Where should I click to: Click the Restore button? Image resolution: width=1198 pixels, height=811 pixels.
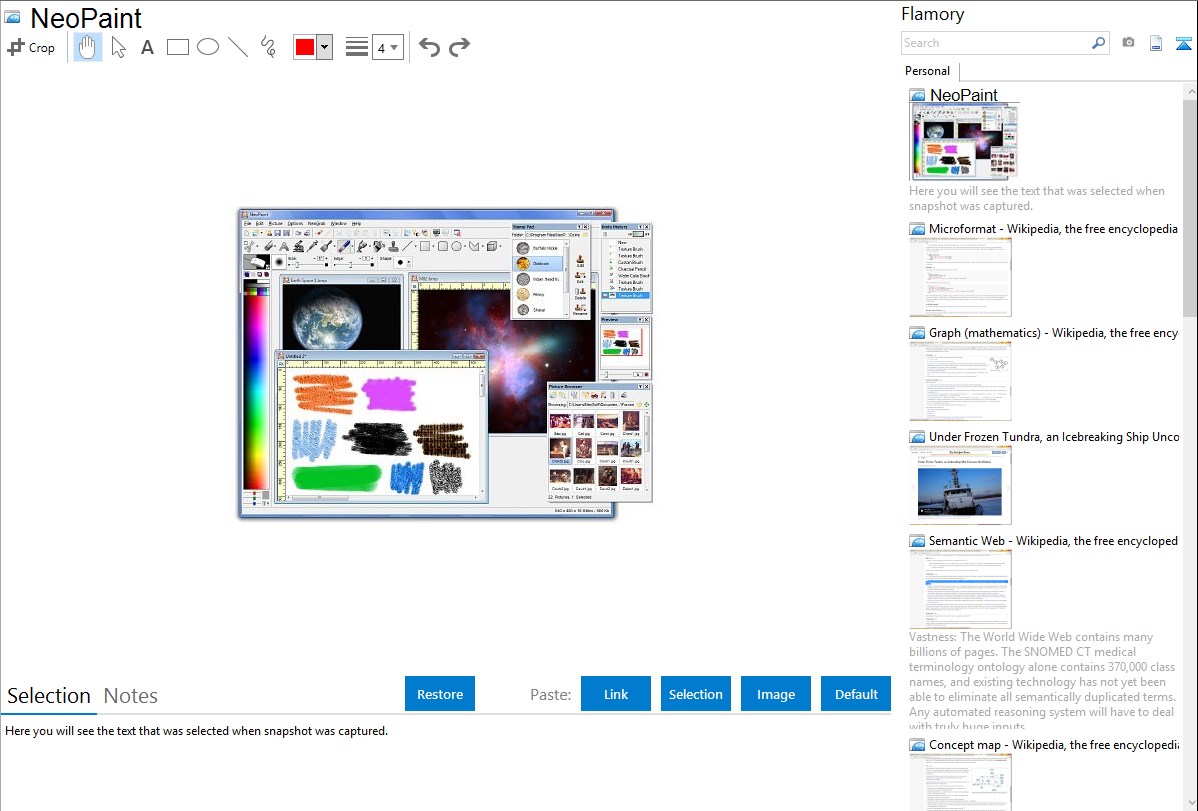440,694
